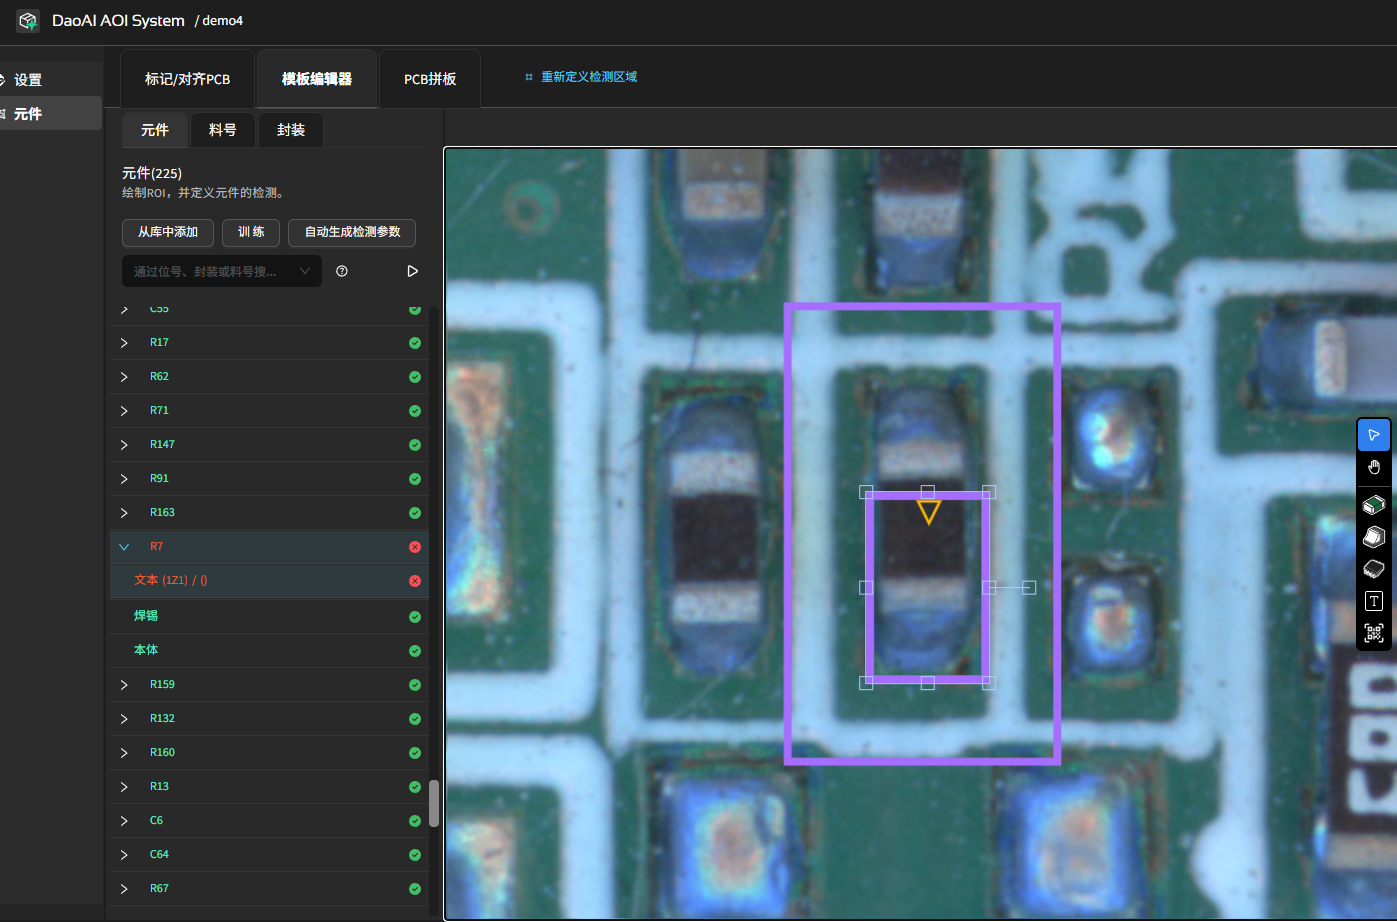The image size is (1397, 922).
Task: Select the black IC package tool
Action: tap(1374, 569)
